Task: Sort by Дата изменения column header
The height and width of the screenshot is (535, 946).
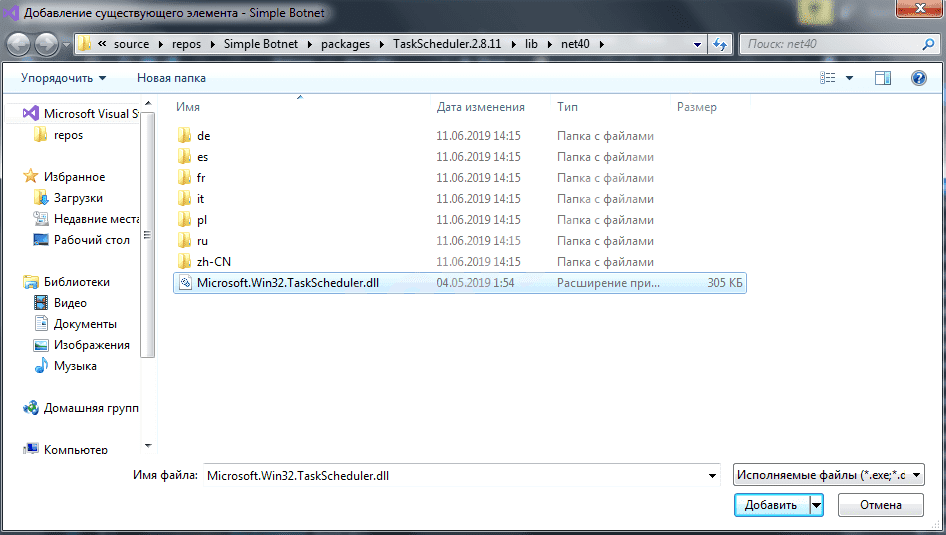Action: pos(481,107)
